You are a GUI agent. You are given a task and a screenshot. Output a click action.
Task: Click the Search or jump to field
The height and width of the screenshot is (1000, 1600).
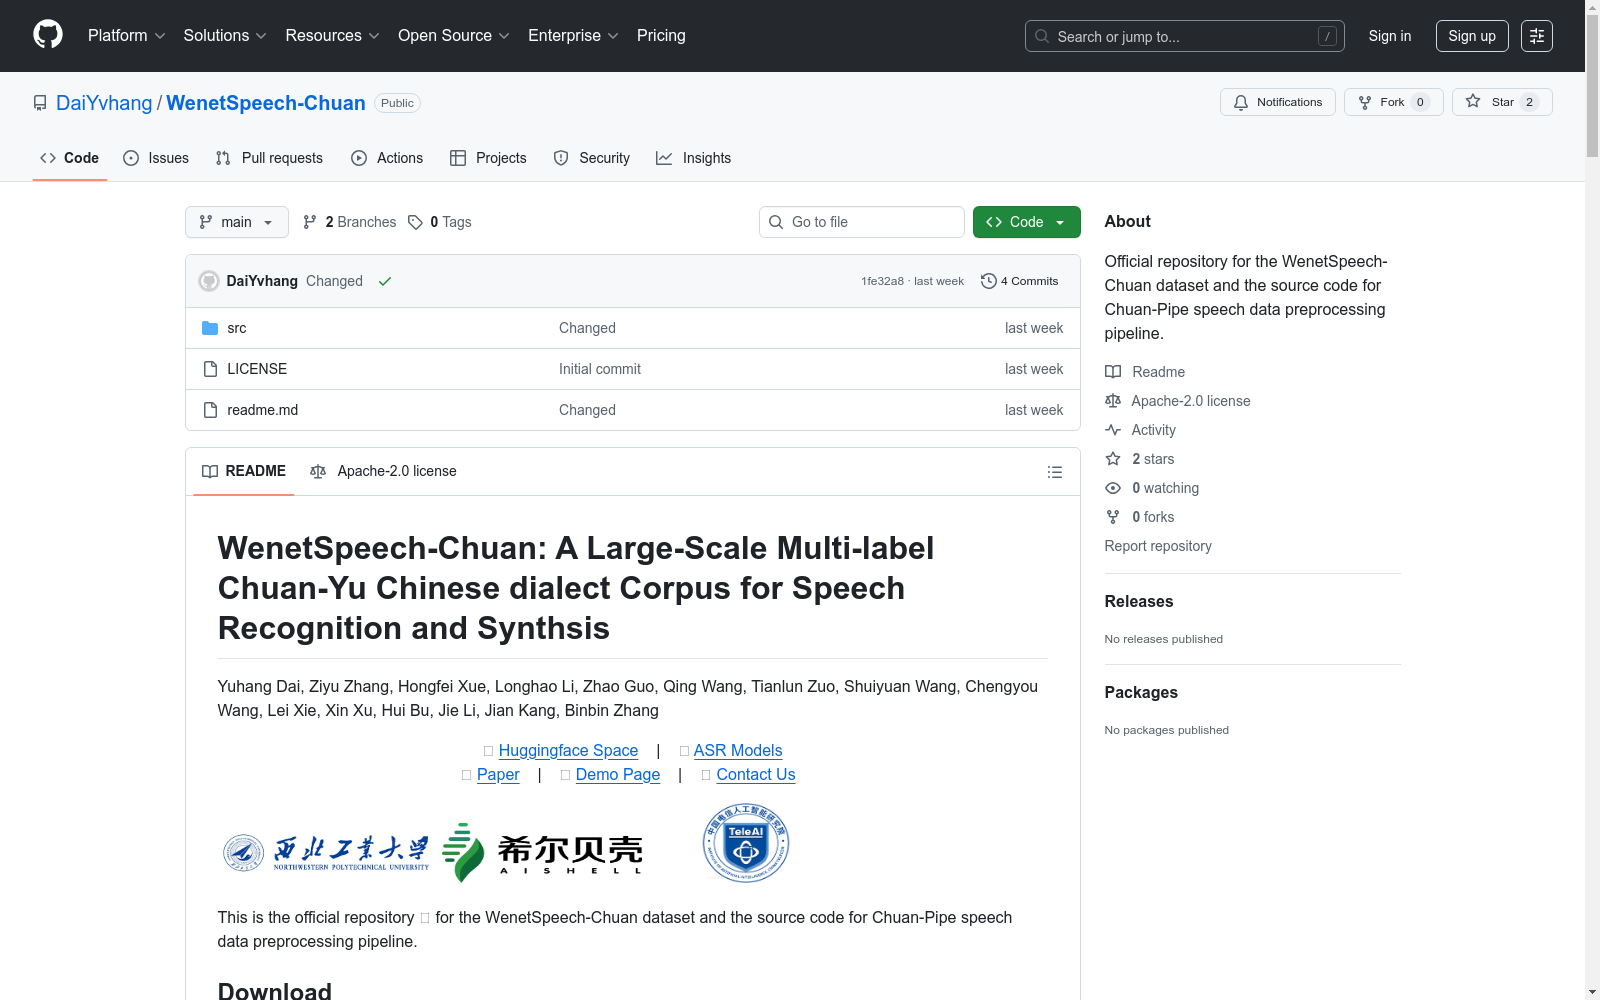click(1185, 36)
